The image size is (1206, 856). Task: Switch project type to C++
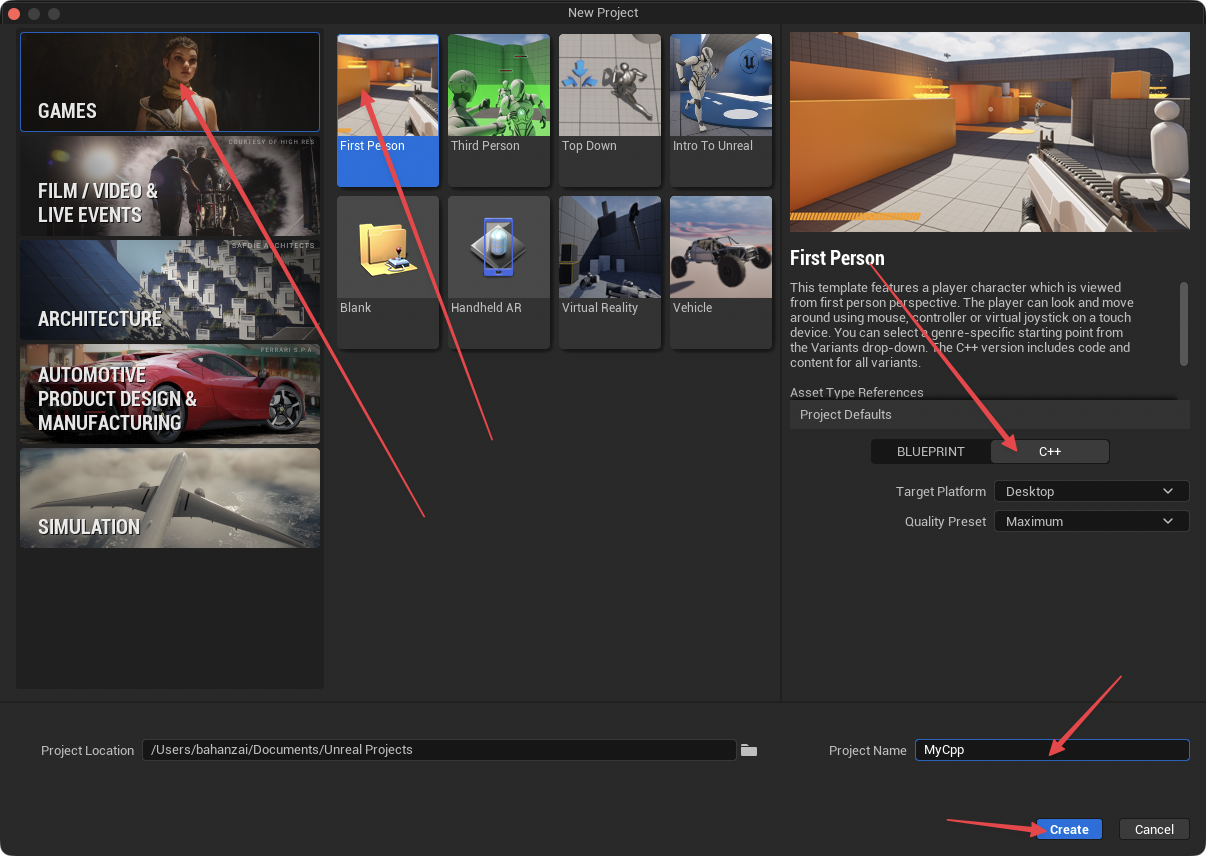1050,452
